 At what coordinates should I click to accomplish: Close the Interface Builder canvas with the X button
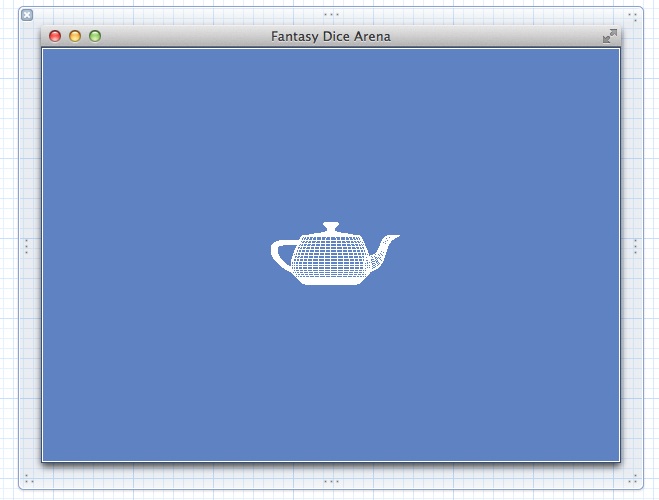[27, 16]
